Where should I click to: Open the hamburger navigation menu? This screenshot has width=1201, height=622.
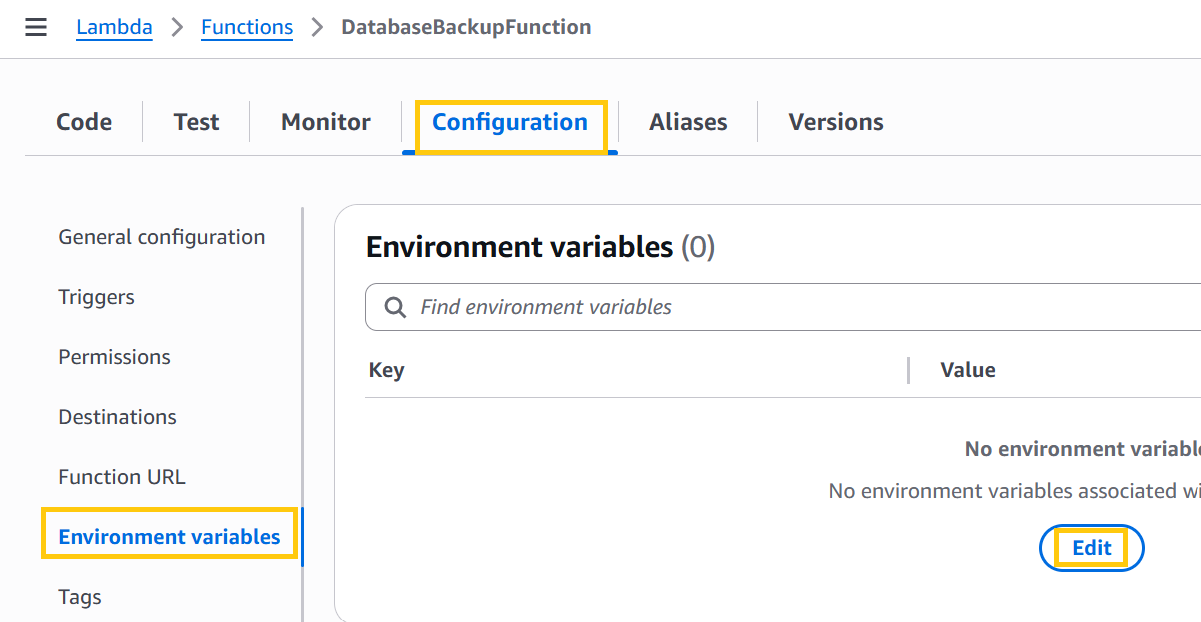point(36,27)
